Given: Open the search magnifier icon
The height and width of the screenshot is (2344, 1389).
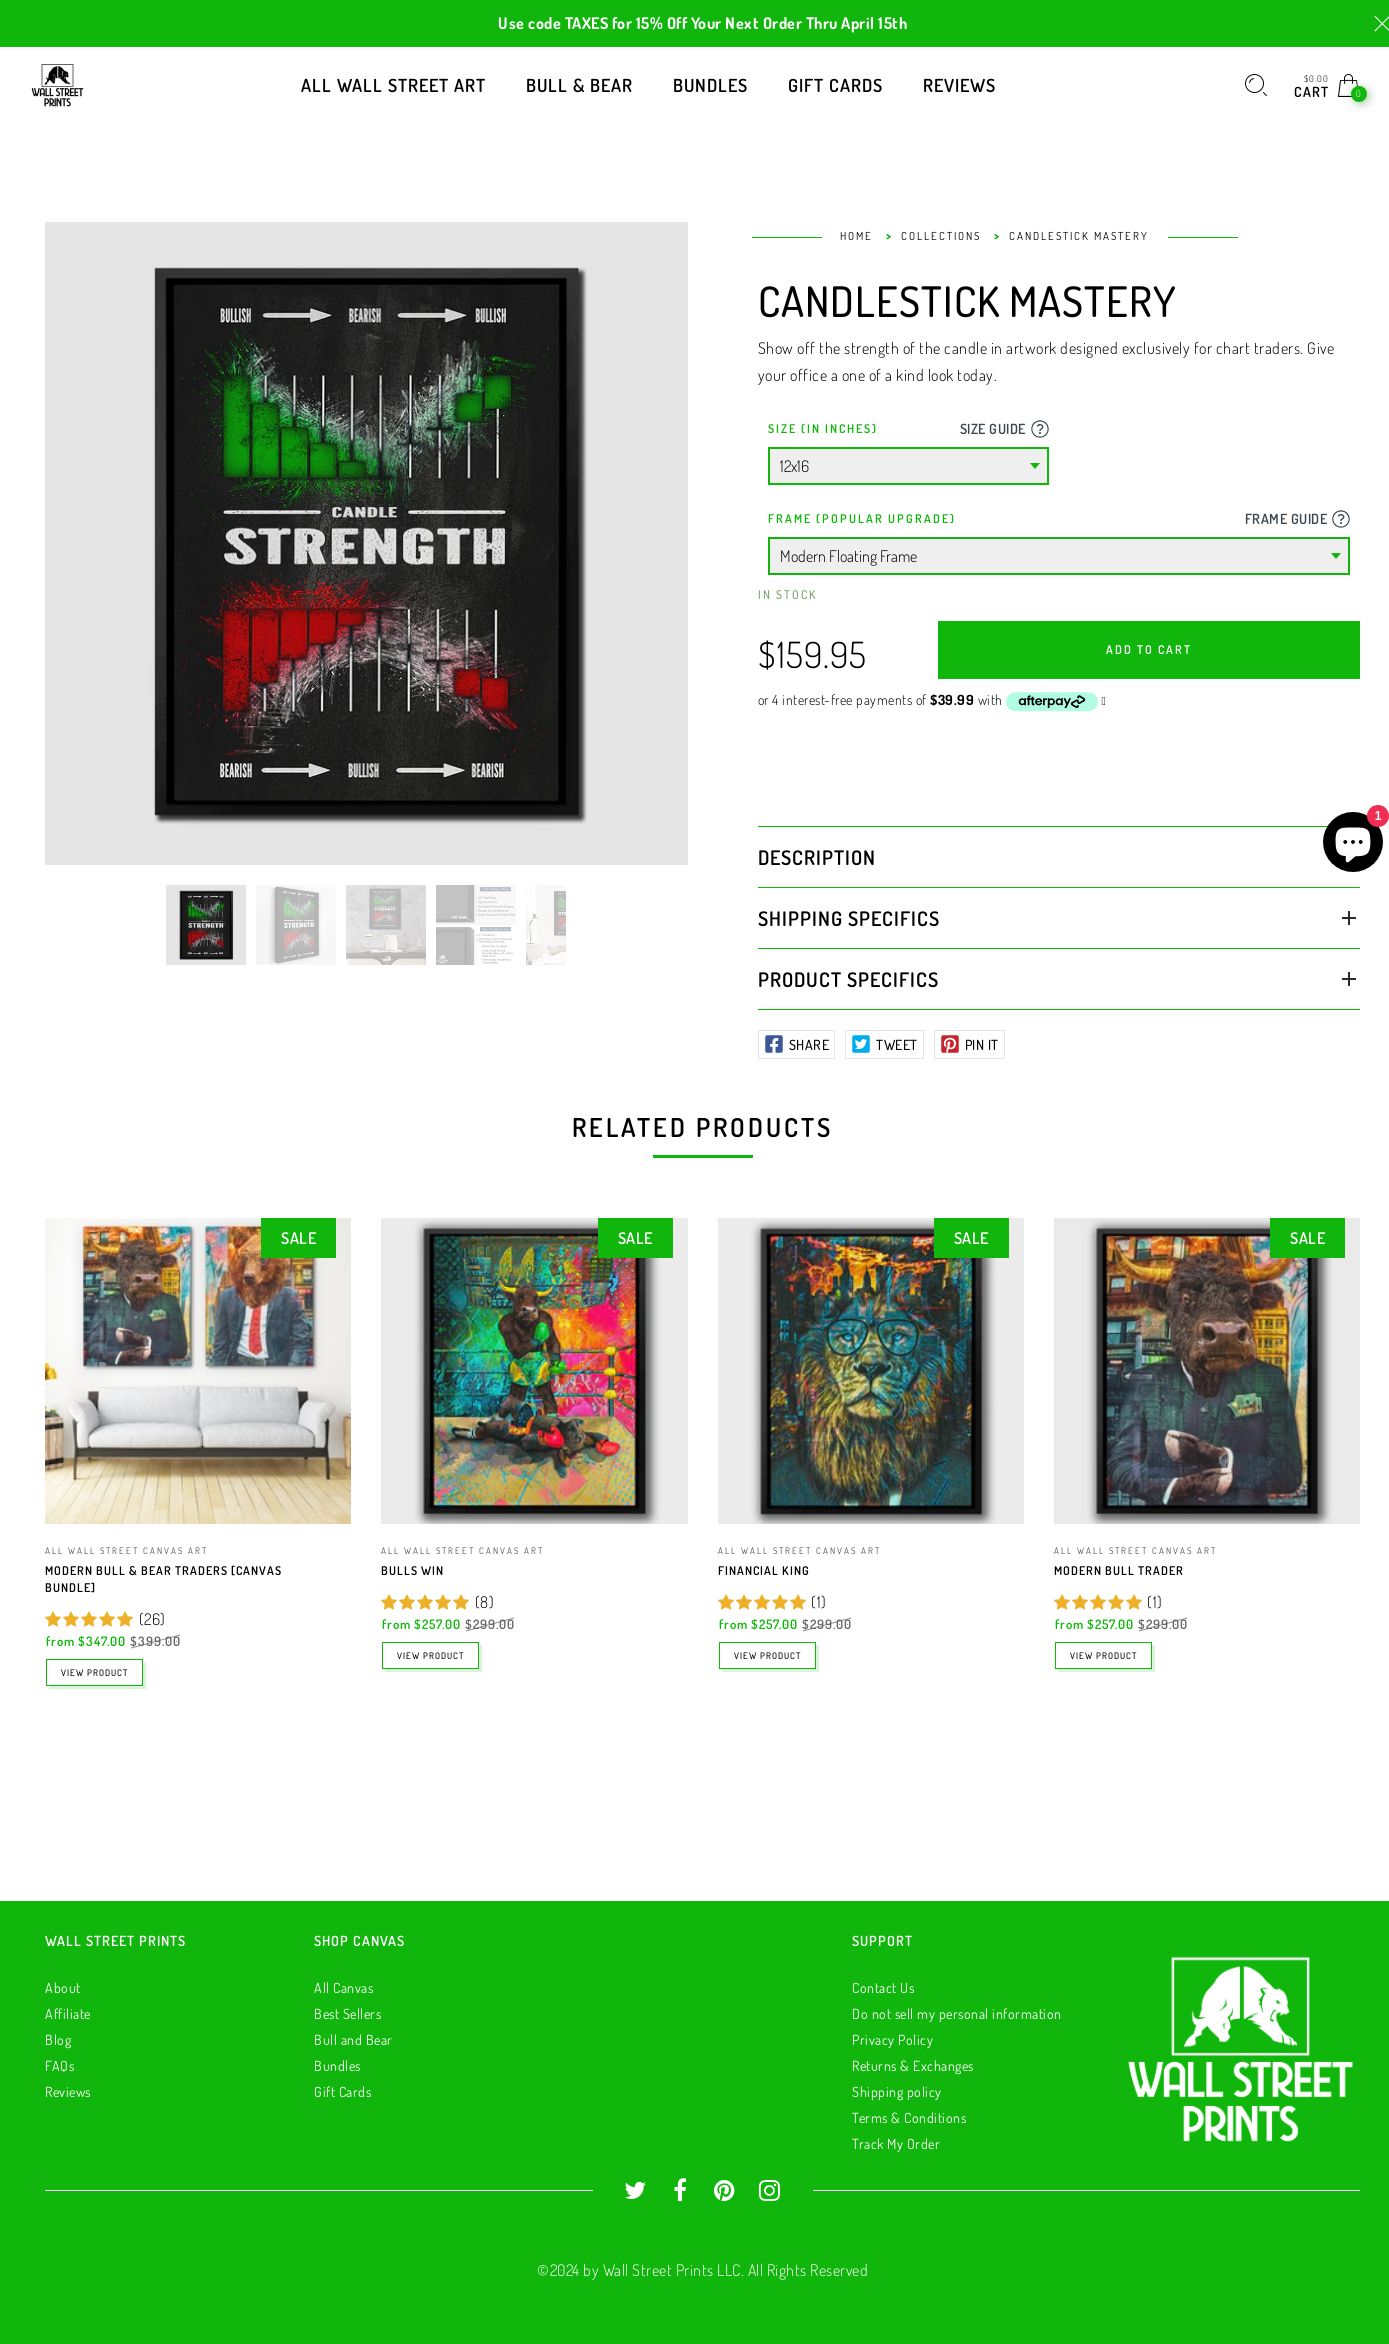Looking at the screenshot, I should tap(1255, 86).
